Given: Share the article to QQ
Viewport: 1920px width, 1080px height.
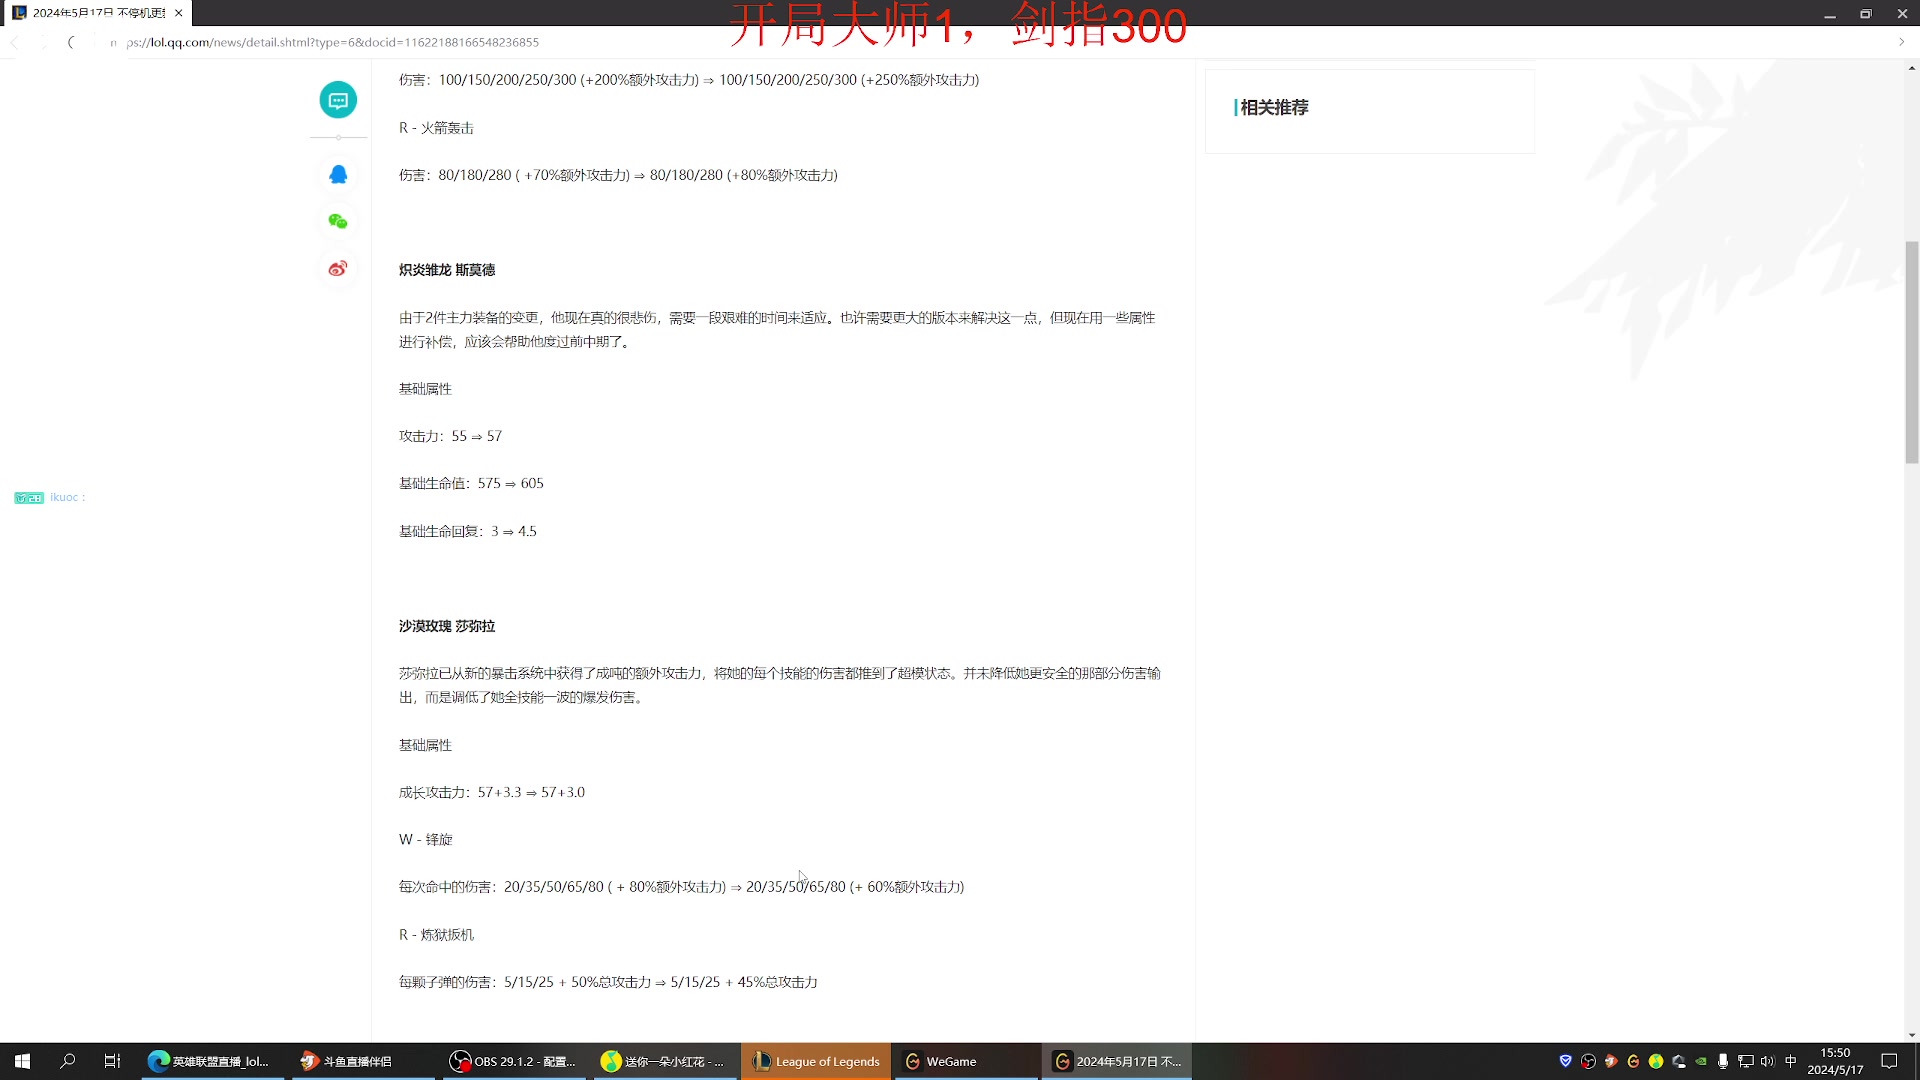Looking at the screenshot, I should pos(338,173).
